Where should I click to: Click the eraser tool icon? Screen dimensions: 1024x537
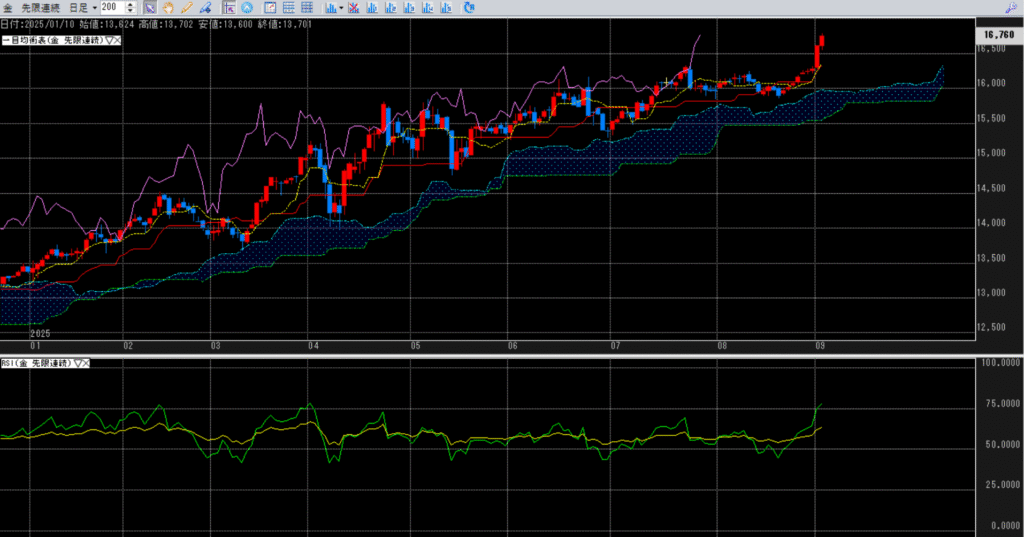[x=205, y=7]
